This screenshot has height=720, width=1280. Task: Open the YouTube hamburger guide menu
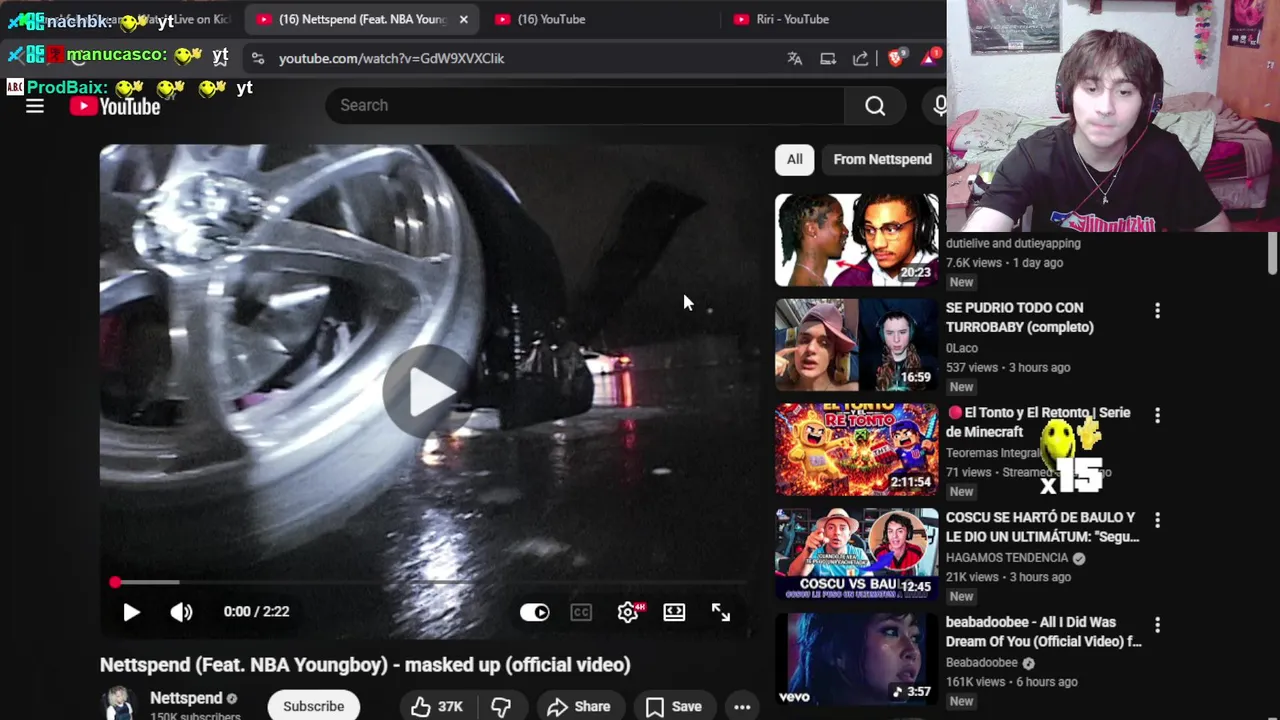pos(35,106)
